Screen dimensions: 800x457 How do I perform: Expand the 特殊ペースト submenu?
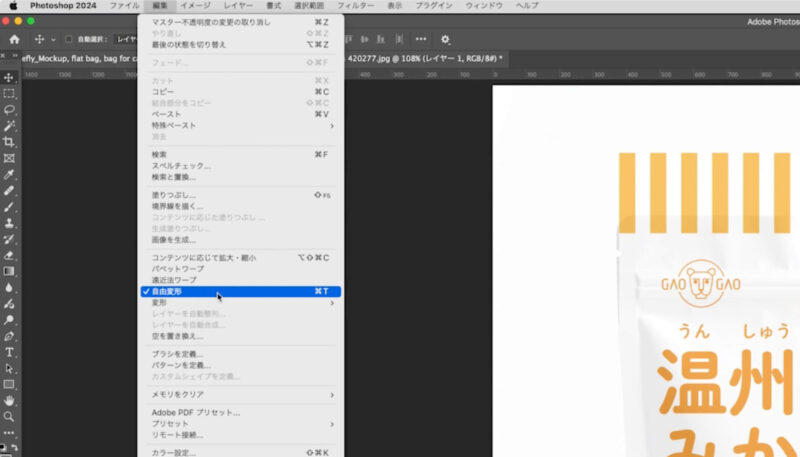click(x=241, y=125)
